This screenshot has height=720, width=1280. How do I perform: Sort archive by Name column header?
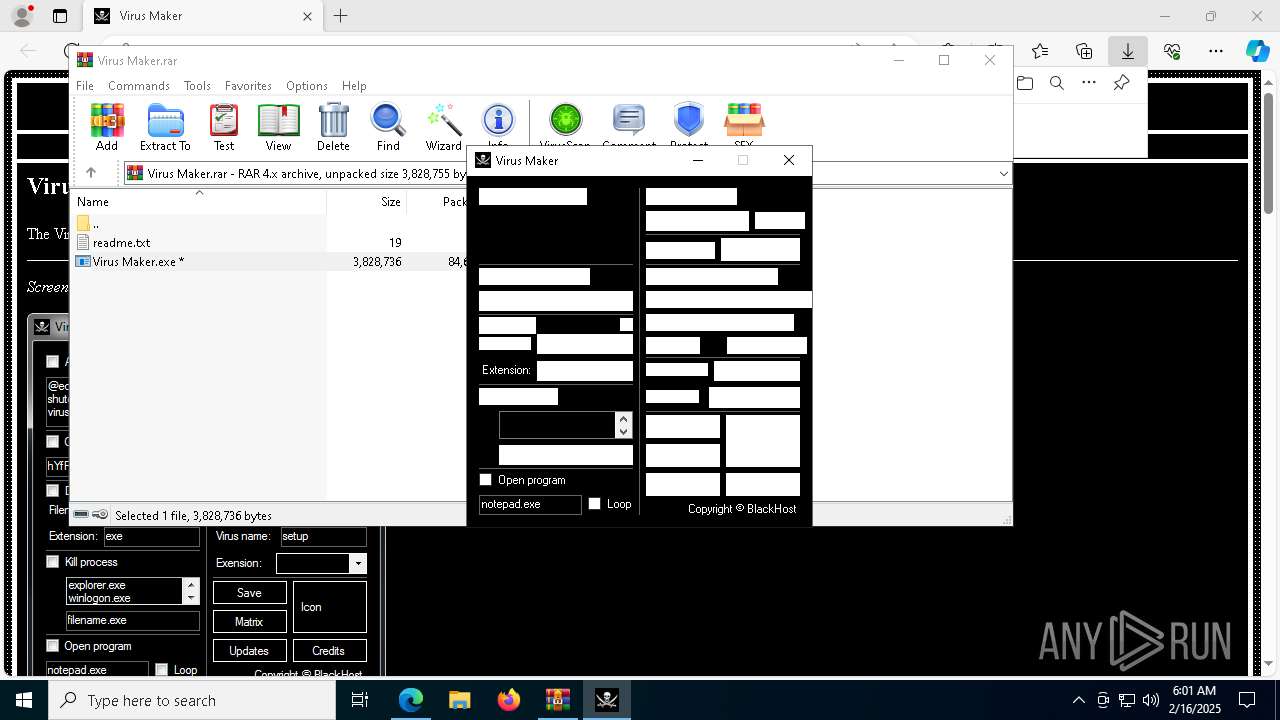pyautogui.click(x=200, y=201)
